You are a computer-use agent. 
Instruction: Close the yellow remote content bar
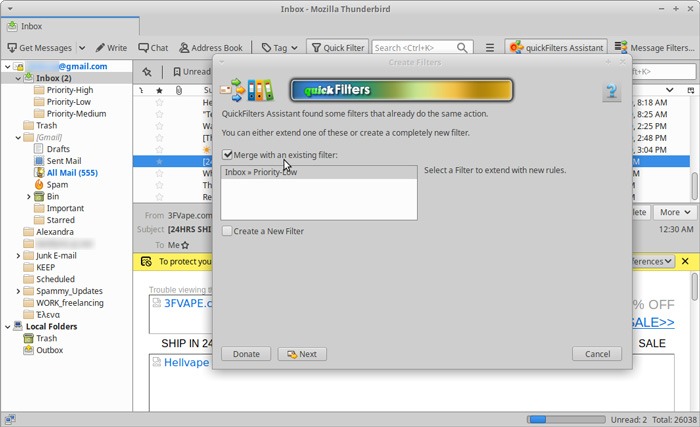pyautogui.click(x=685, y=261)
